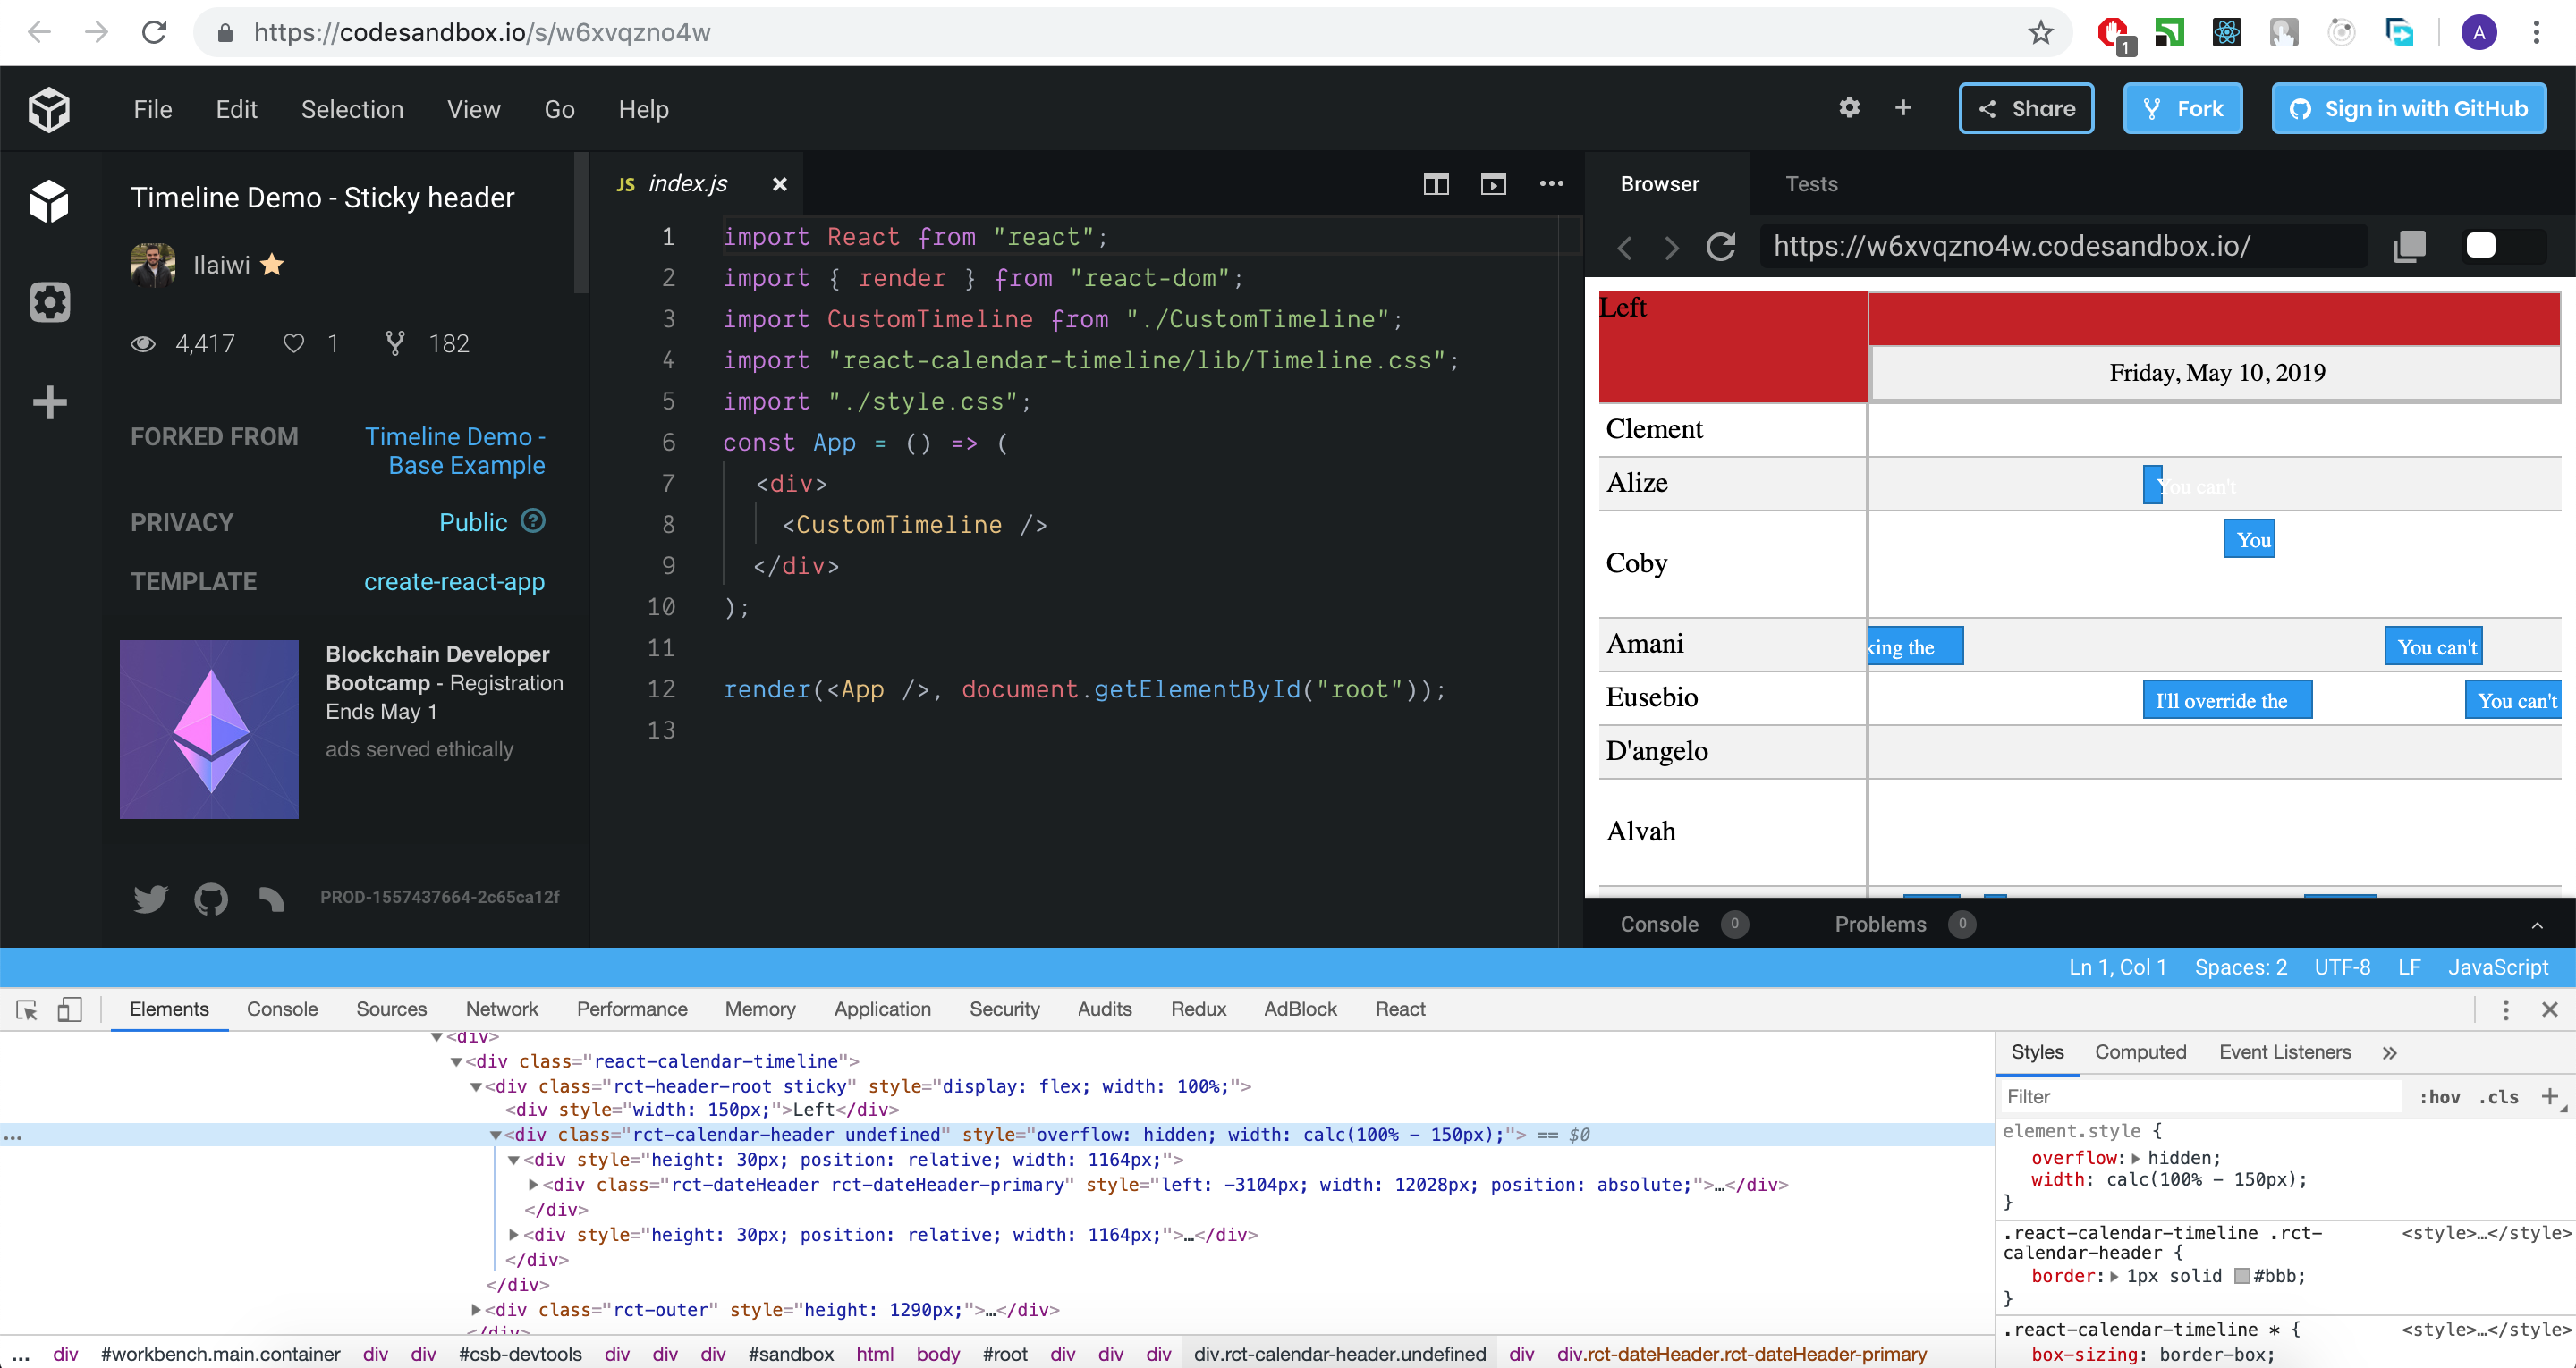Collapse the preview panel with the chevron
The image size is (2576, 1368).
click(x=2538, y=925)
